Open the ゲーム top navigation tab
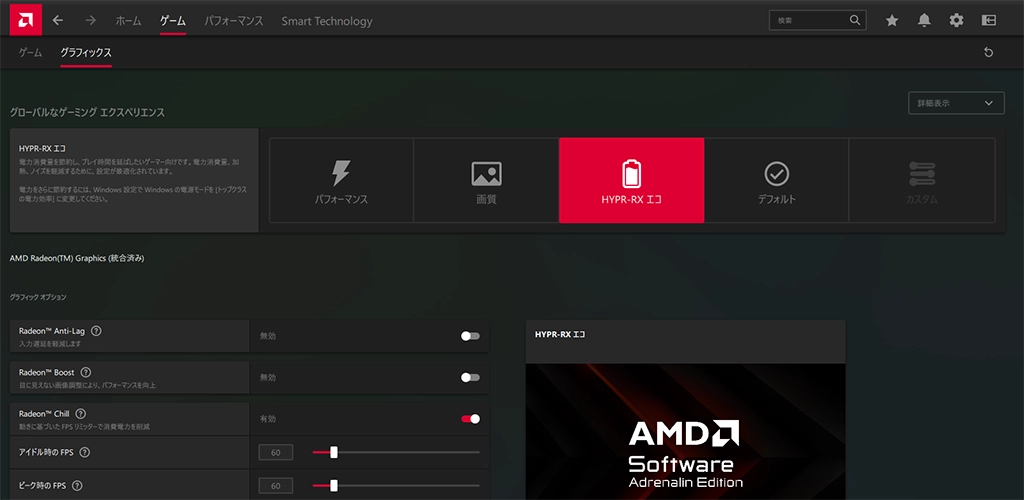Image resolution: width=1024 pixels, height=500 pixels. (172, 21)
